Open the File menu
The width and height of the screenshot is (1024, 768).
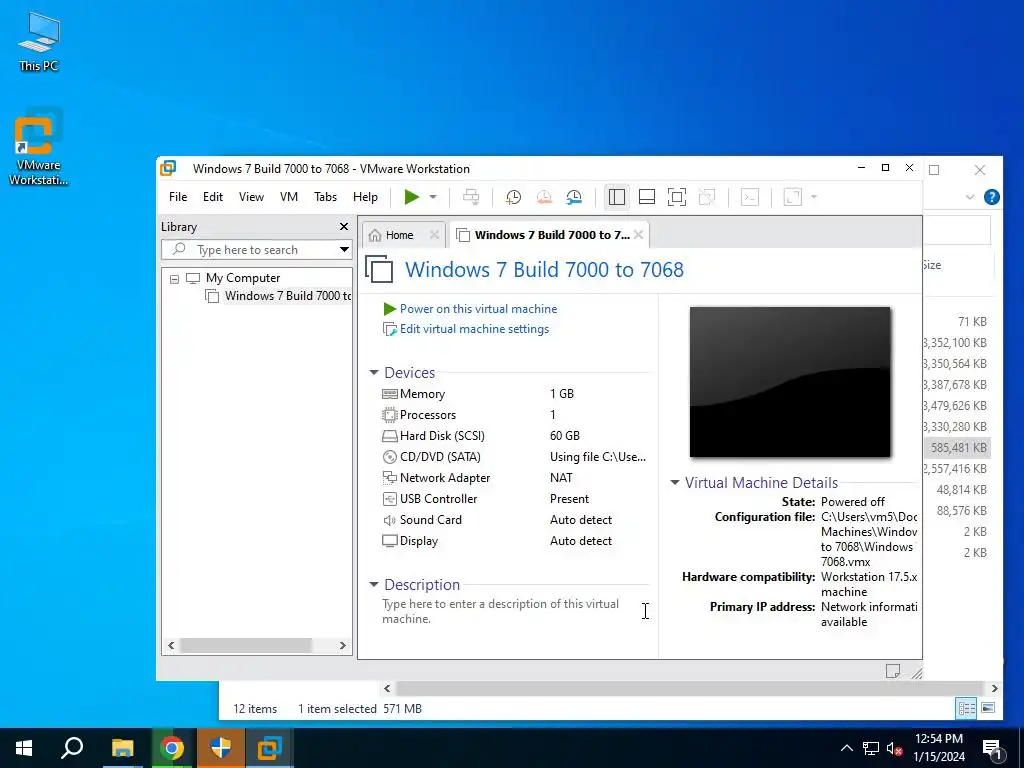click(x=178, y=197)
